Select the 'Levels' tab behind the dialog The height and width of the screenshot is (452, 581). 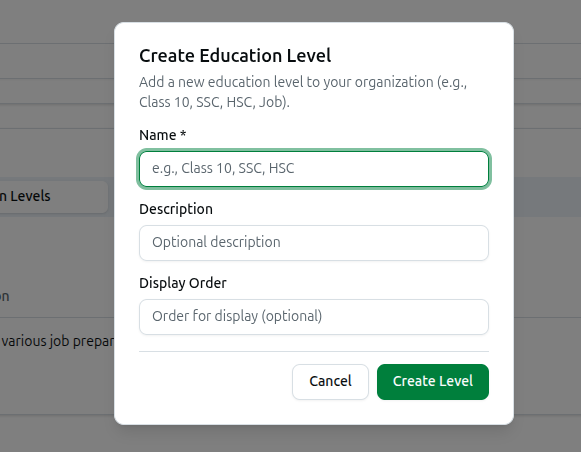coord(54,196)
